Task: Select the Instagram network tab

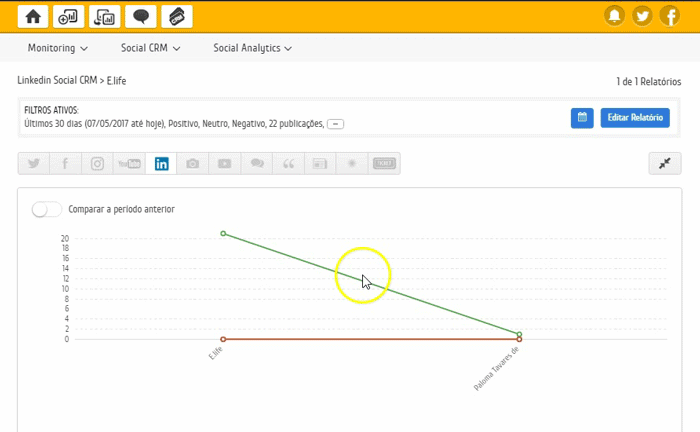Action: click(97, 164)
